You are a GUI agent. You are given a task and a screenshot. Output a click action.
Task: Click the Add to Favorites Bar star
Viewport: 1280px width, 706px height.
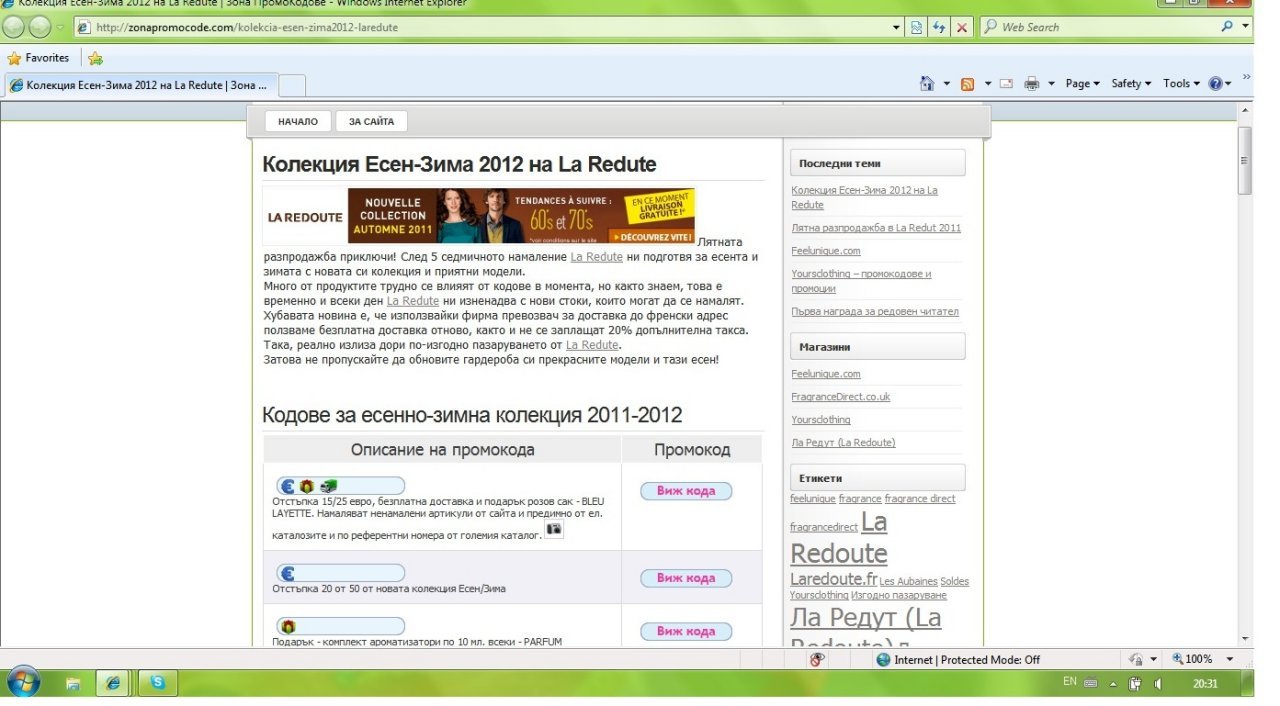click(x=95, y=58)
